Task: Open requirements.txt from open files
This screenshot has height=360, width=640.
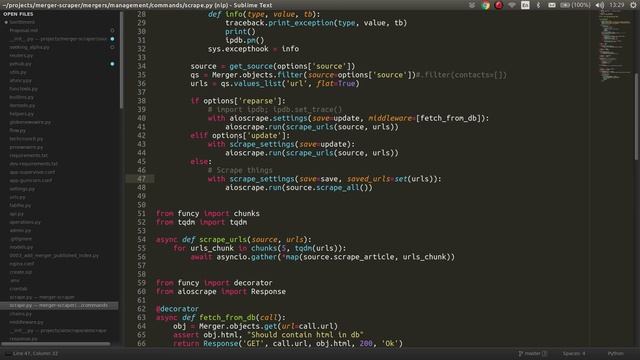Action: click(29, 156)
